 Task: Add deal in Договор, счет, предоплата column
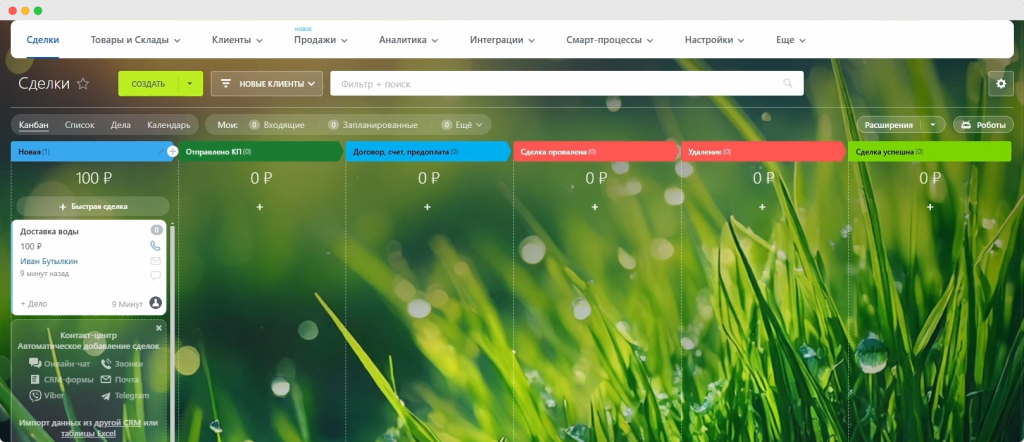(427, 207)
